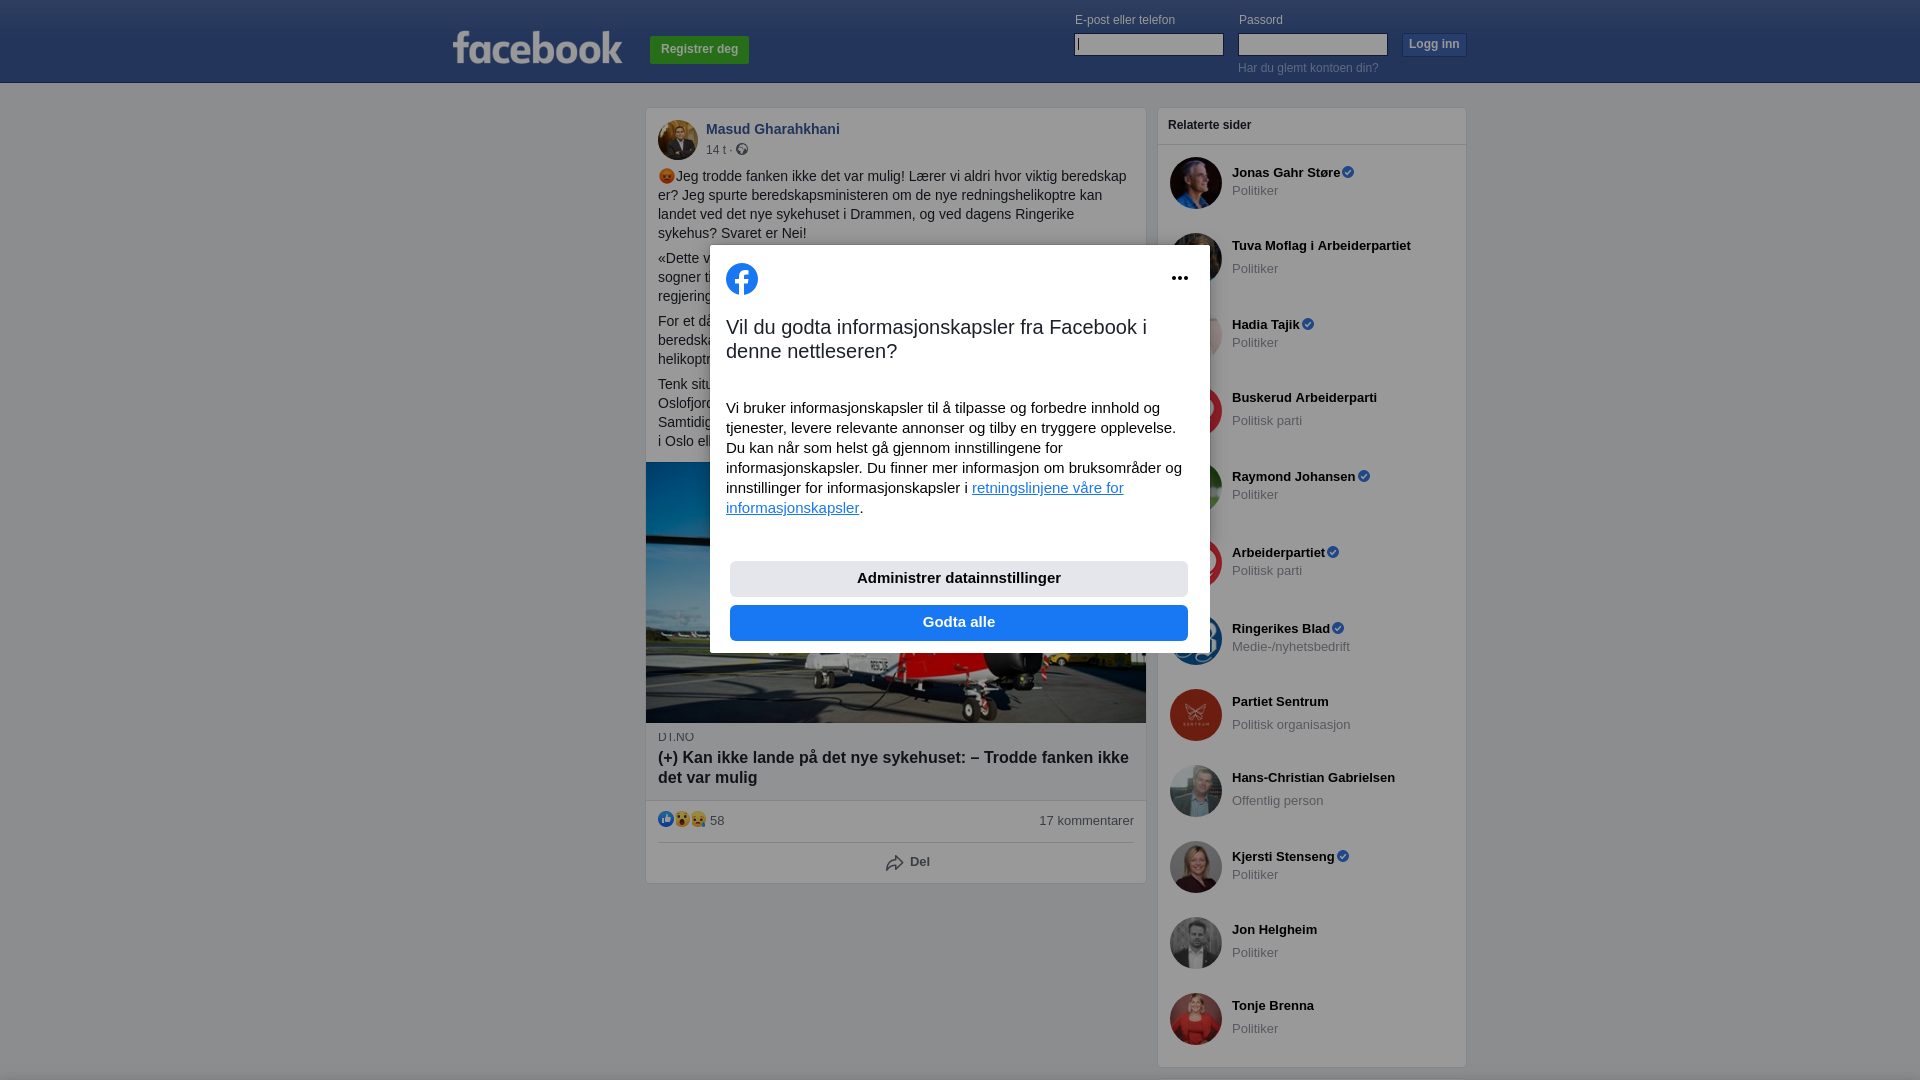1920x1080 pixels.
Task: Click the Logg inn button
Action: 1434,45
